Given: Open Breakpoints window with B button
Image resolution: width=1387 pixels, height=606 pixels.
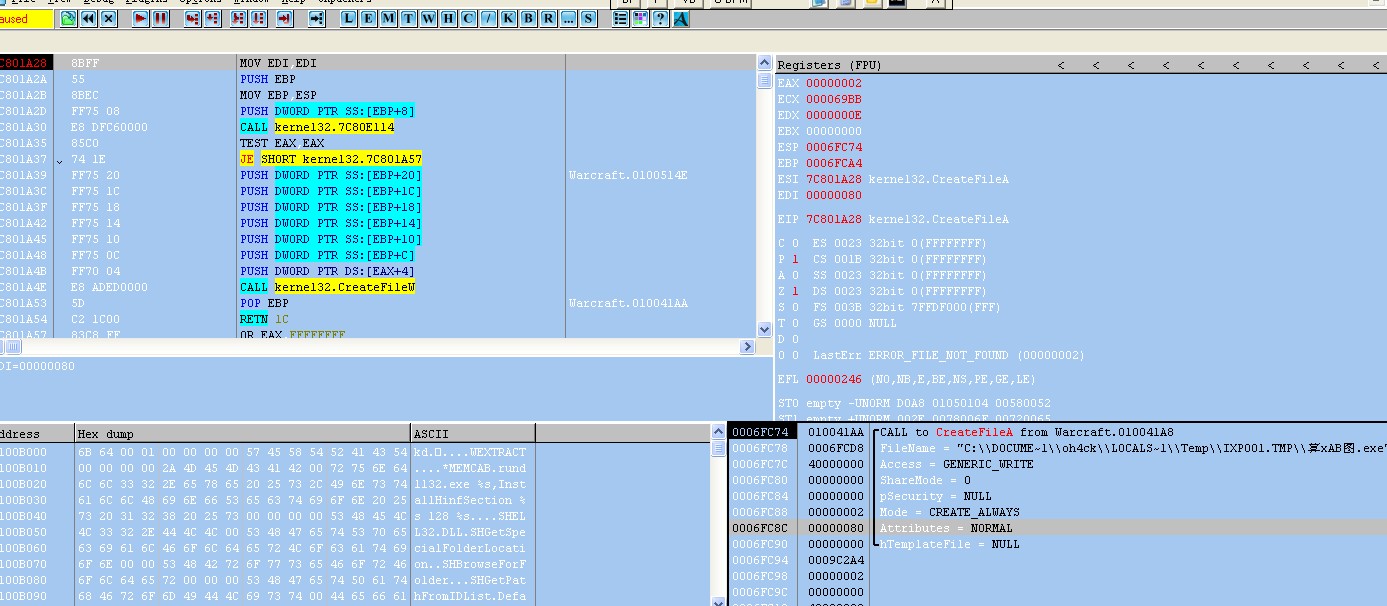Looking at the screenshot, I should (x=527, y=19).
